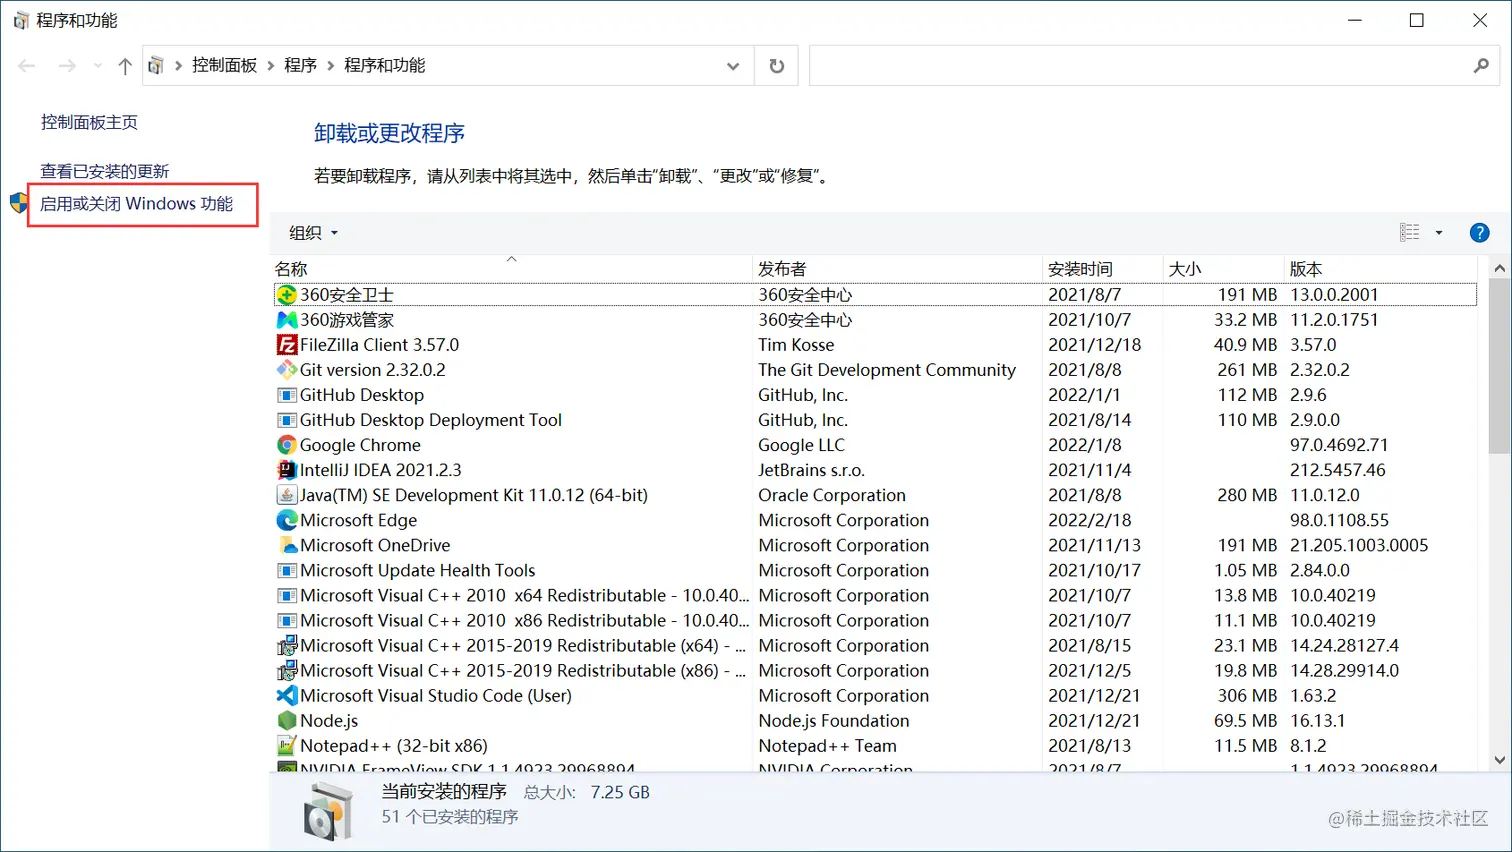Click the Visual C++ 2015-2019 (x86) icon
The width and height of the screenshot is (1512, 852).
(287, 670)
